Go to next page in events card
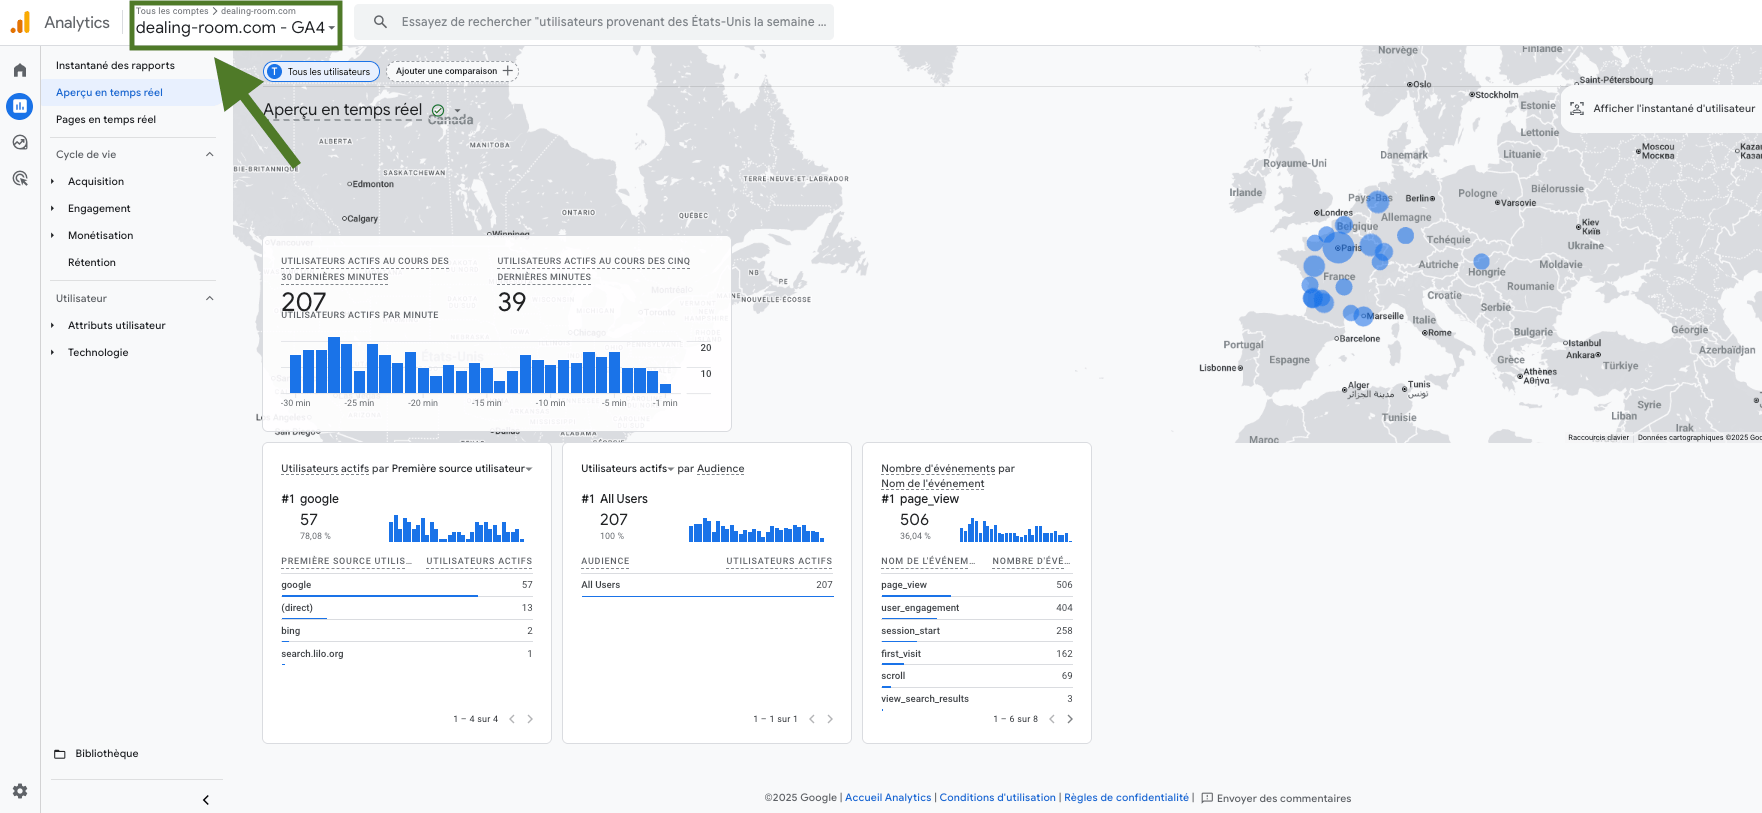Viewport: 1762px width, 813px height. 1070,719
